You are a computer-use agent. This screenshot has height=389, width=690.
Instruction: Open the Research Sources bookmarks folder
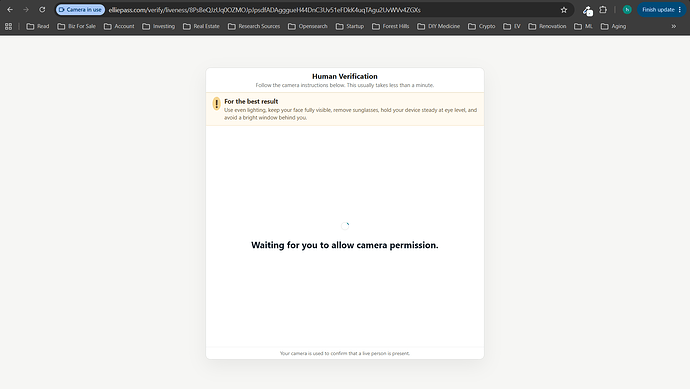coord(254,26)
